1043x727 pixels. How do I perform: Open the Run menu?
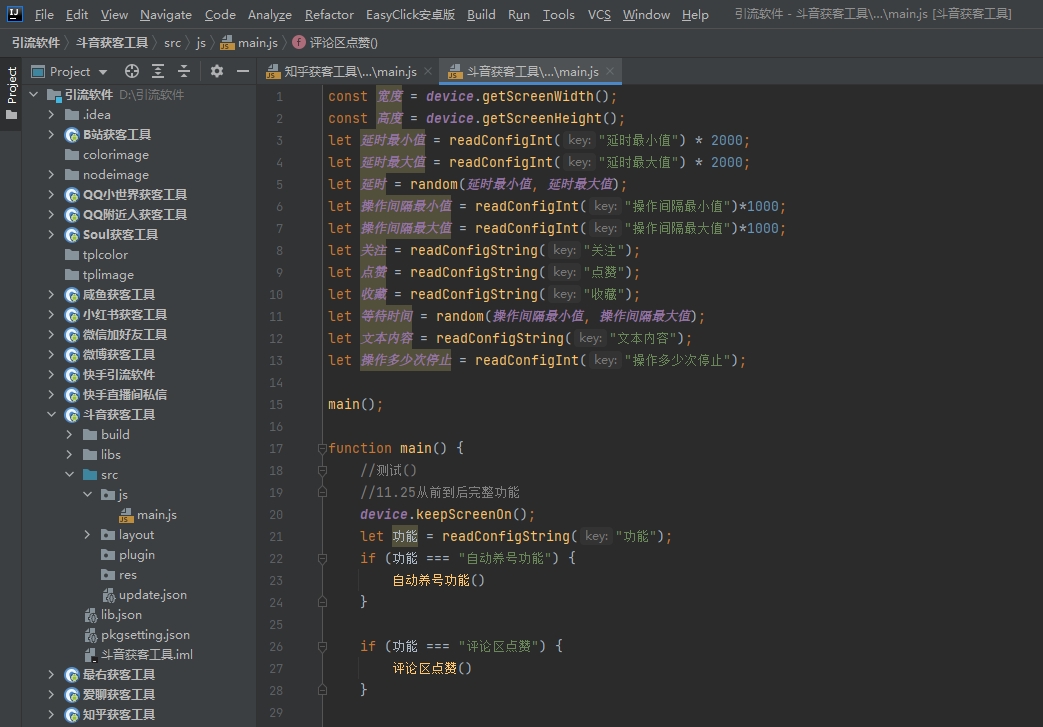(519, 15)
